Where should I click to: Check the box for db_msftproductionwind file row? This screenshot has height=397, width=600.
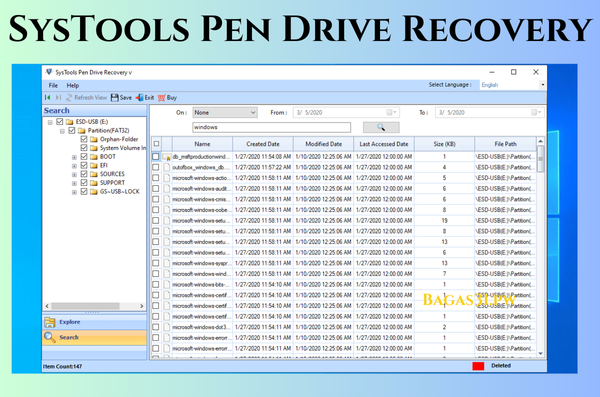[x=156, y=157]
